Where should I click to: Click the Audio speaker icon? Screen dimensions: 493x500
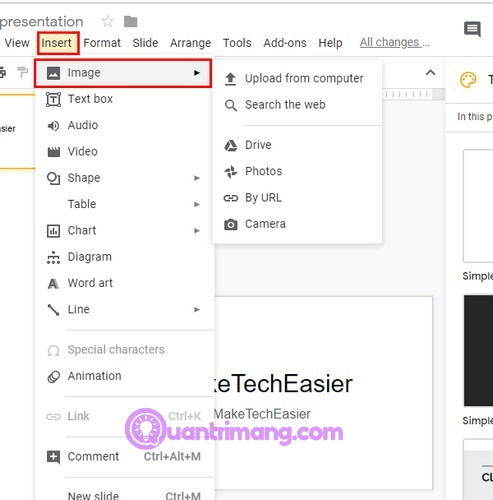(x=53, y=126)
